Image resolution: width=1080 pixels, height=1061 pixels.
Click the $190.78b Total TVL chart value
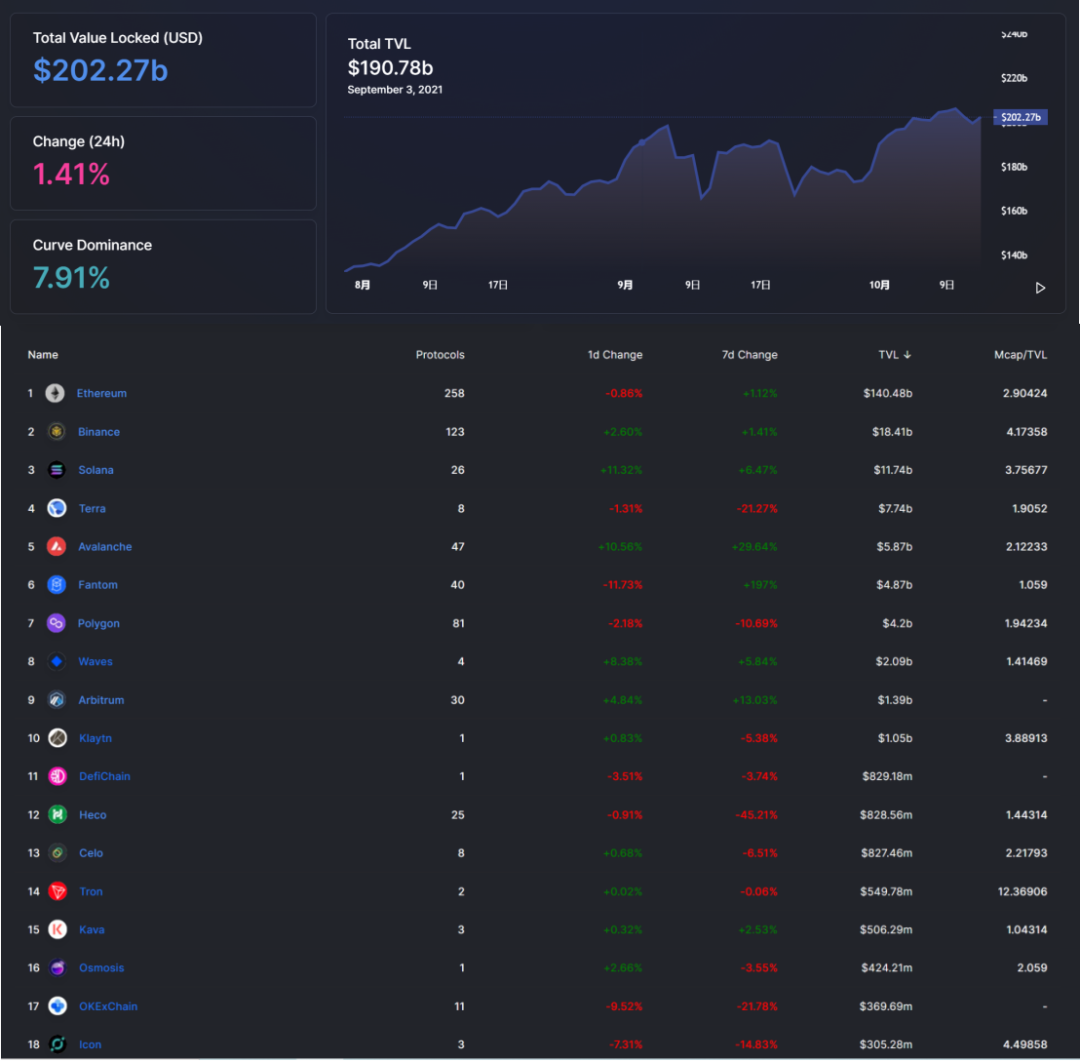click(x=390, y=68)
